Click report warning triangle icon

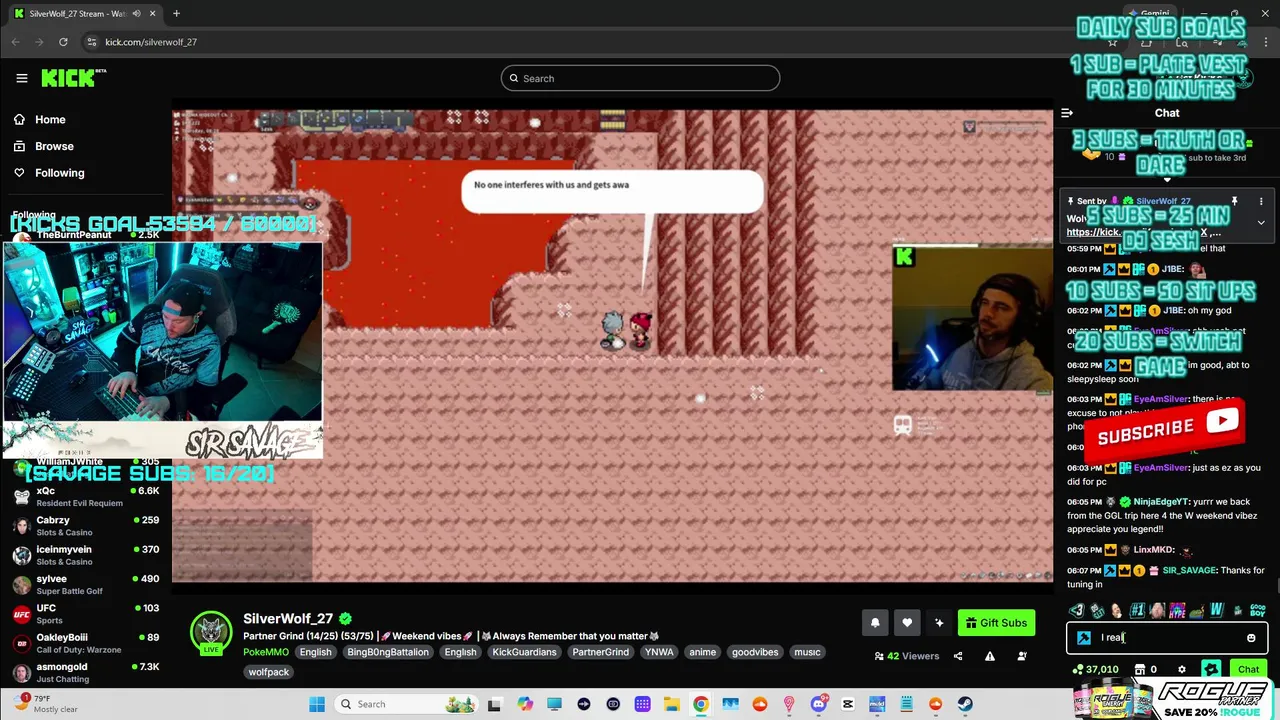(x=990, y=656)
